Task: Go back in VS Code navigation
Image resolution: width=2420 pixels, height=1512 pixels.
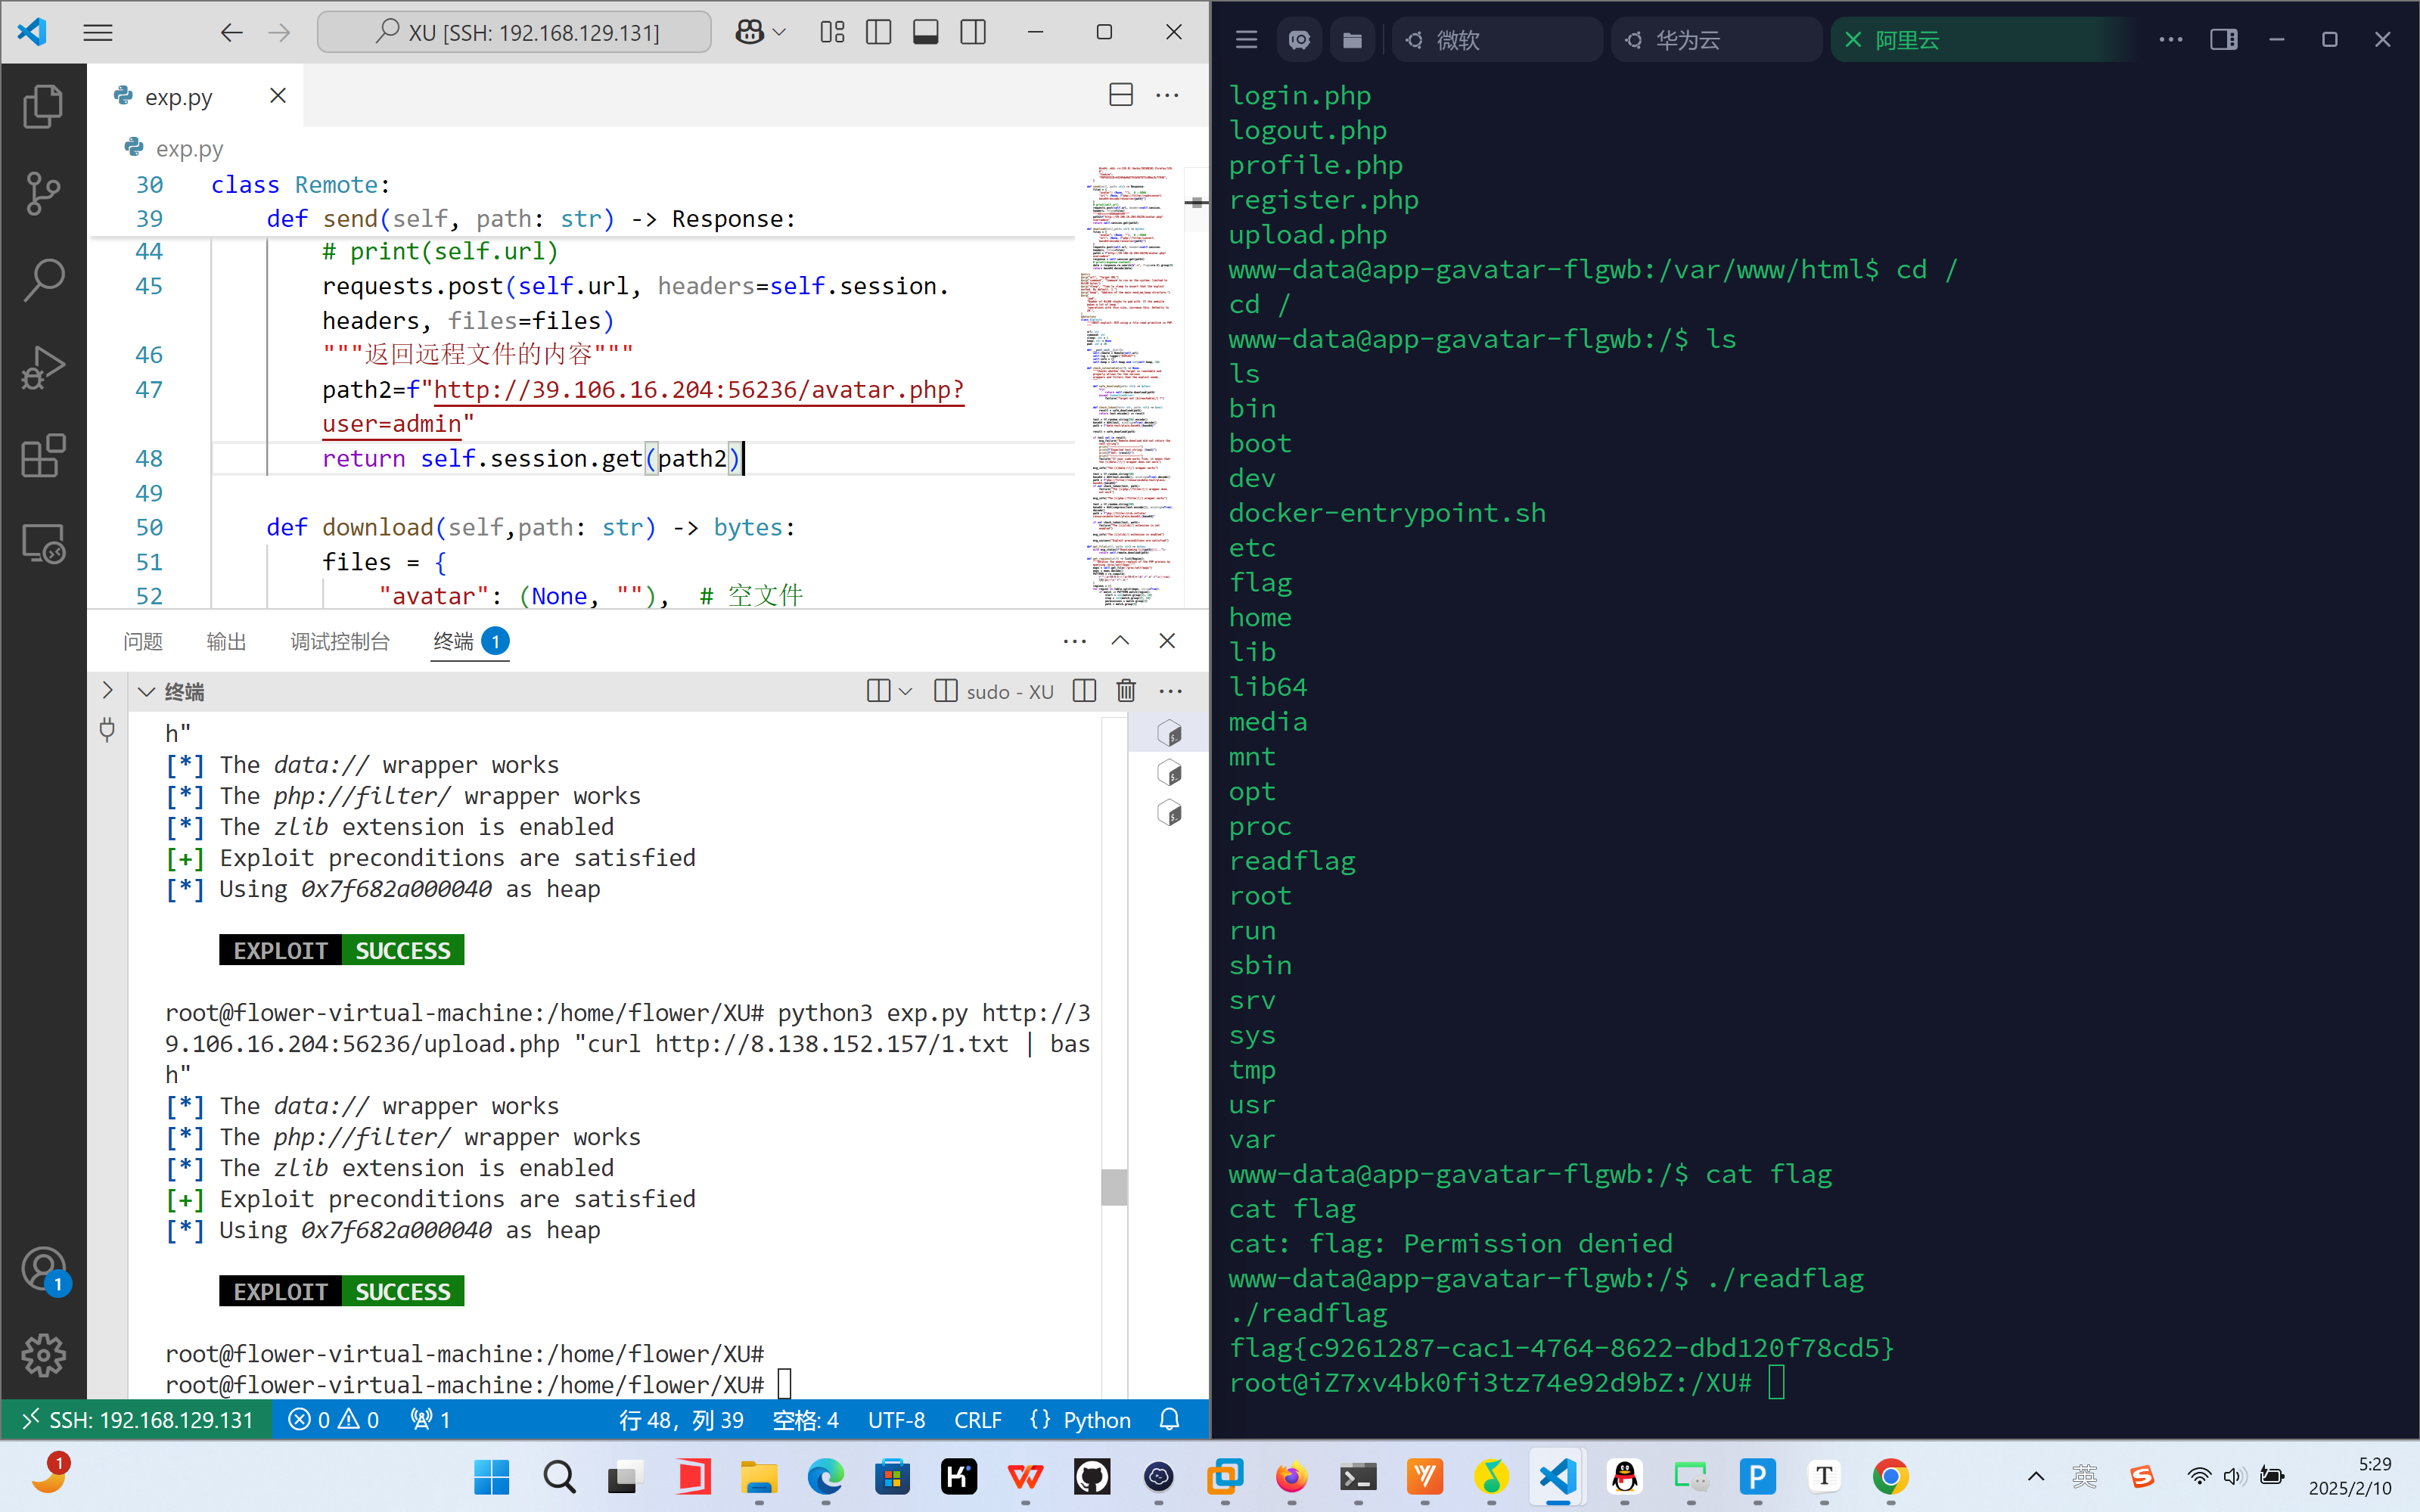Action: click(231, 33)
